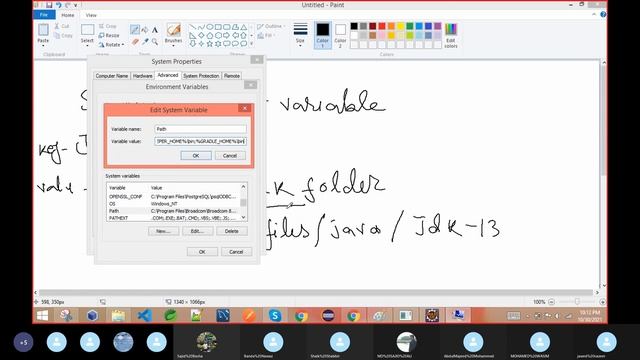Open the shape Outline dropdown
The image size is (640, 360).
pos(271,27)
